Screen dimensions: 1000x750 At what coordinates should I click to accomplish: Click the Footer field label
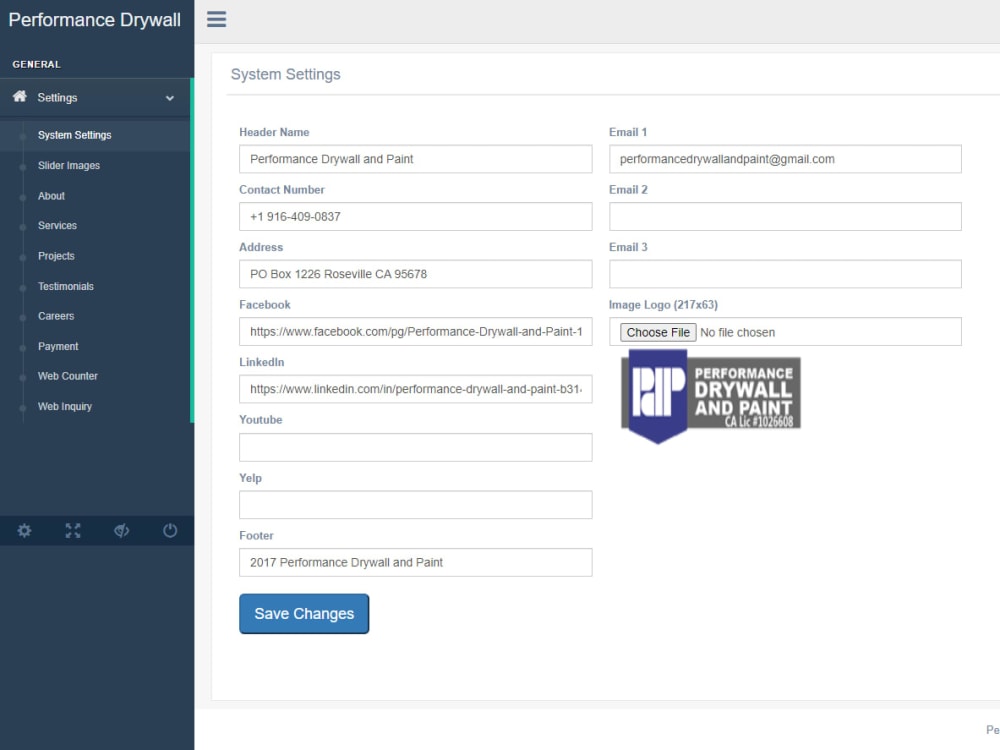tap(256, 536)
